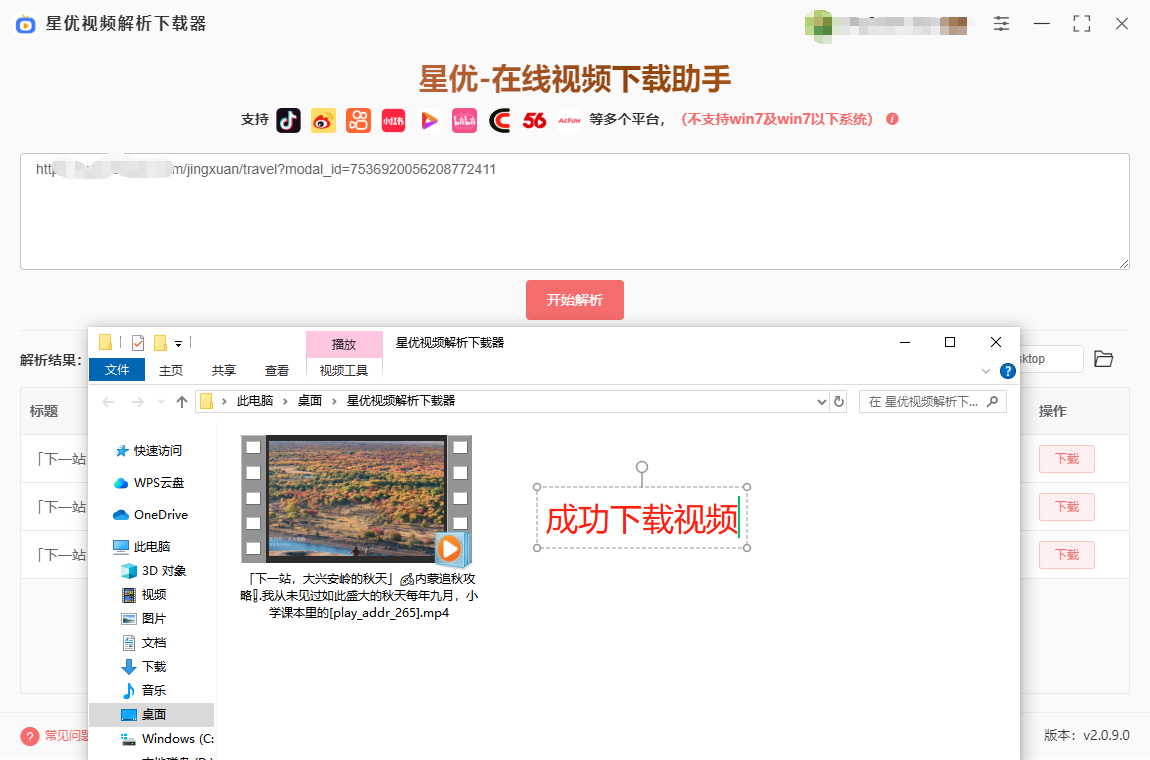Click the 星优 app logo in title bar
Viewport: 1150px width, 760px height.
(26, 24)
